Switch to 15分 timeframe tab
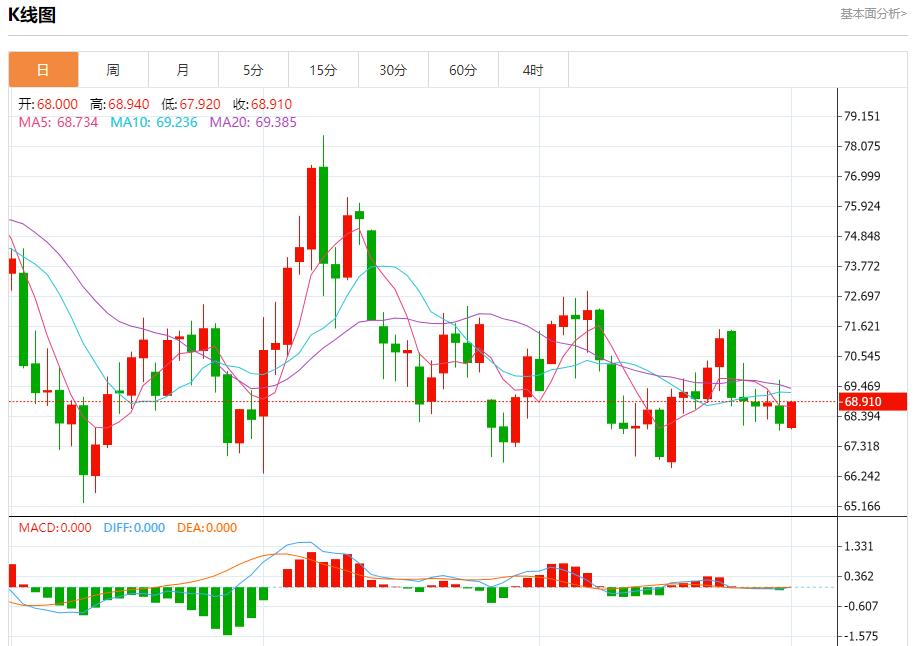914x646 pixels. tap(323, 70)
